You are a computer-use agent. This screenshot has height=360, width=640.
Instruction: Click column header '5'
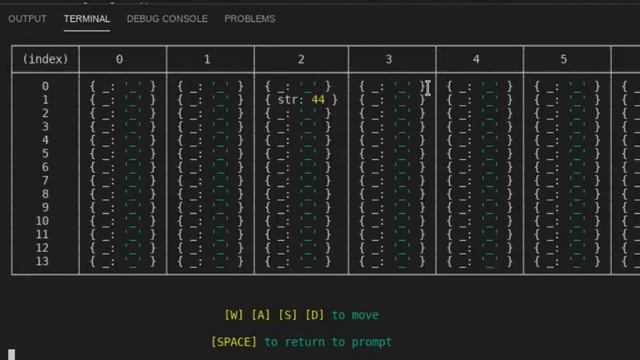pyautogui.click(x=564, y=59)
